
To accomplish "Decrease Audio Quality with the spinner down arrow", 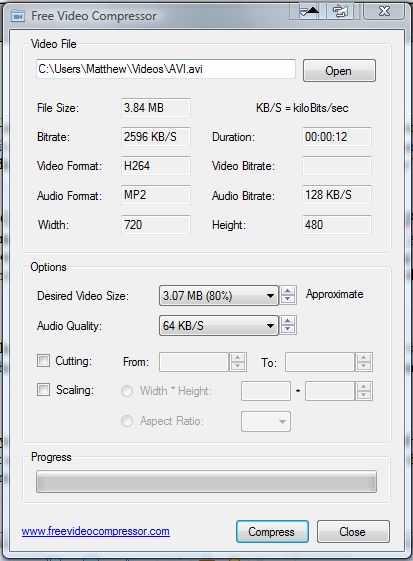I will pyautogui.click(x=288, y=330).
